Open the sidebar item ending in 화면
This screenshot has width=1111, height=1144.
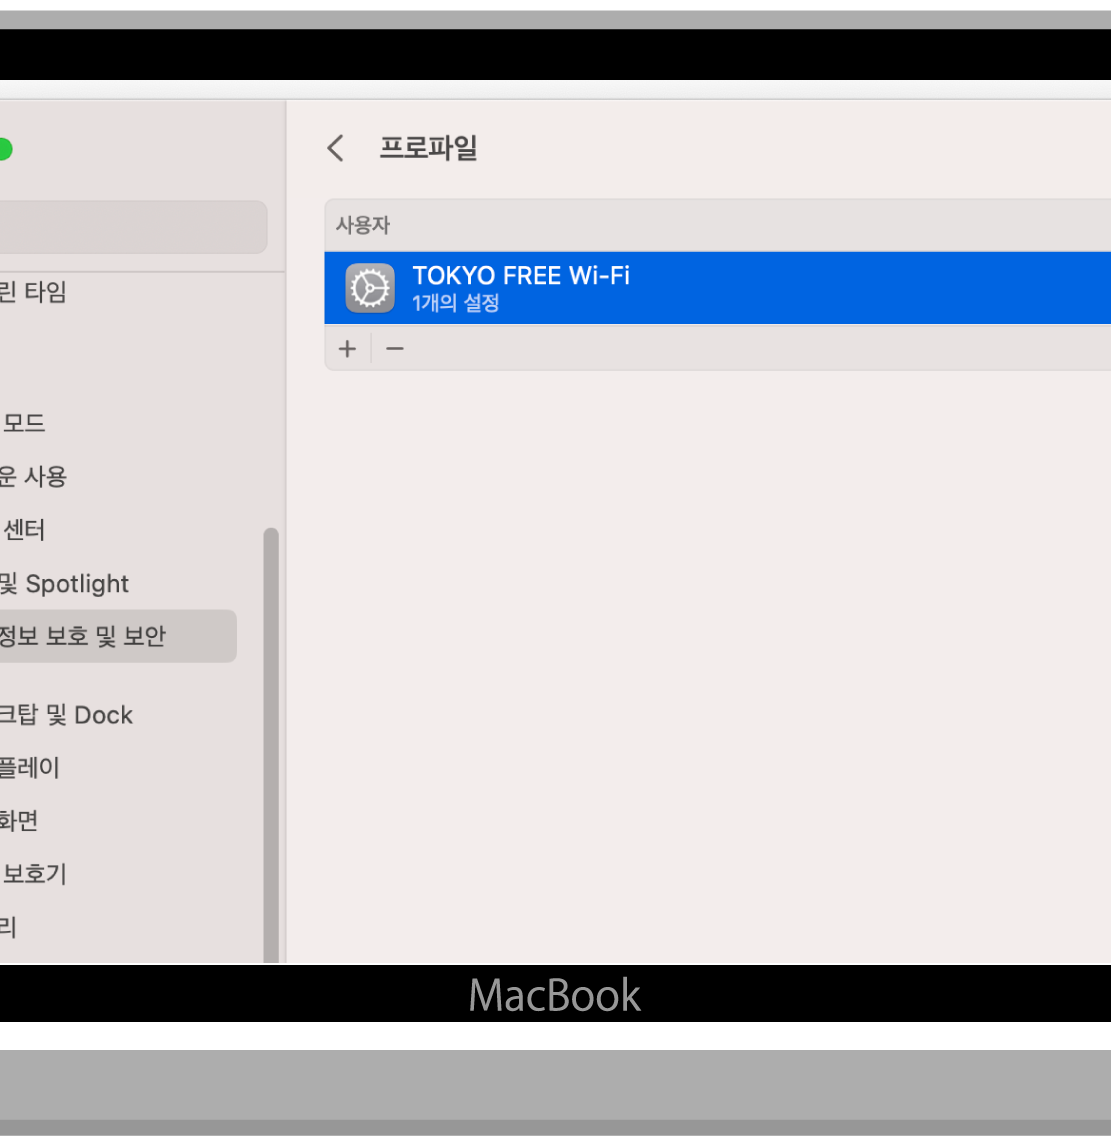click(19, 821)
